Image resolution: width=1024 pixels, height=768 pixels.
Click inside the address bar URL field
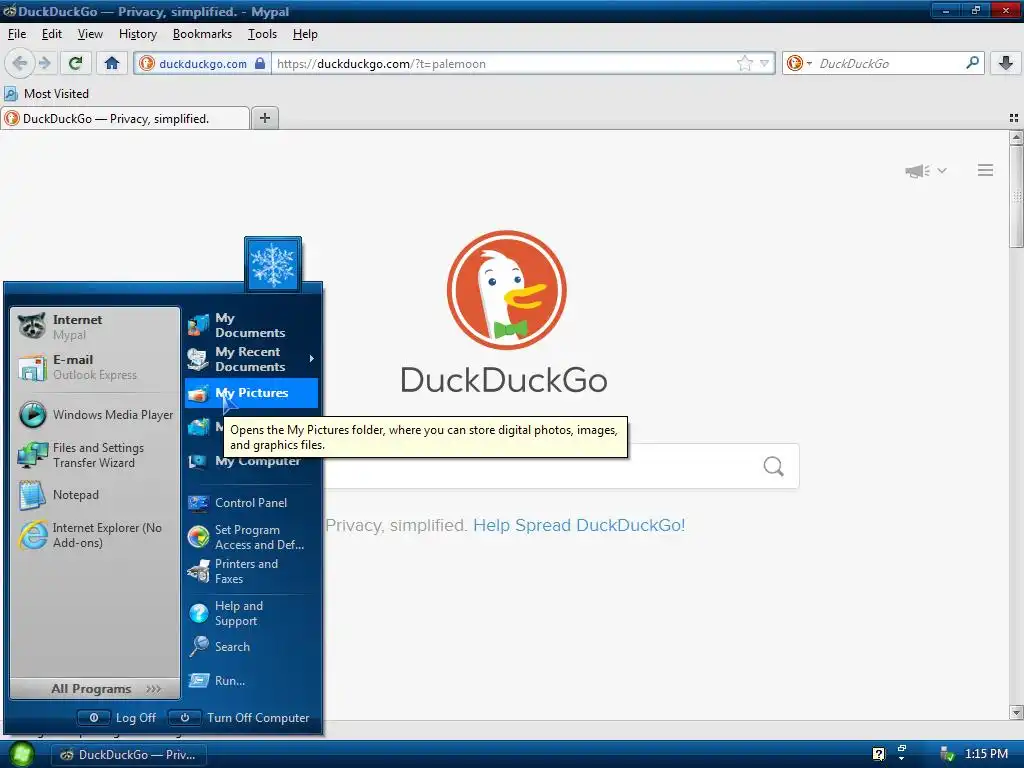coord(503,63)
